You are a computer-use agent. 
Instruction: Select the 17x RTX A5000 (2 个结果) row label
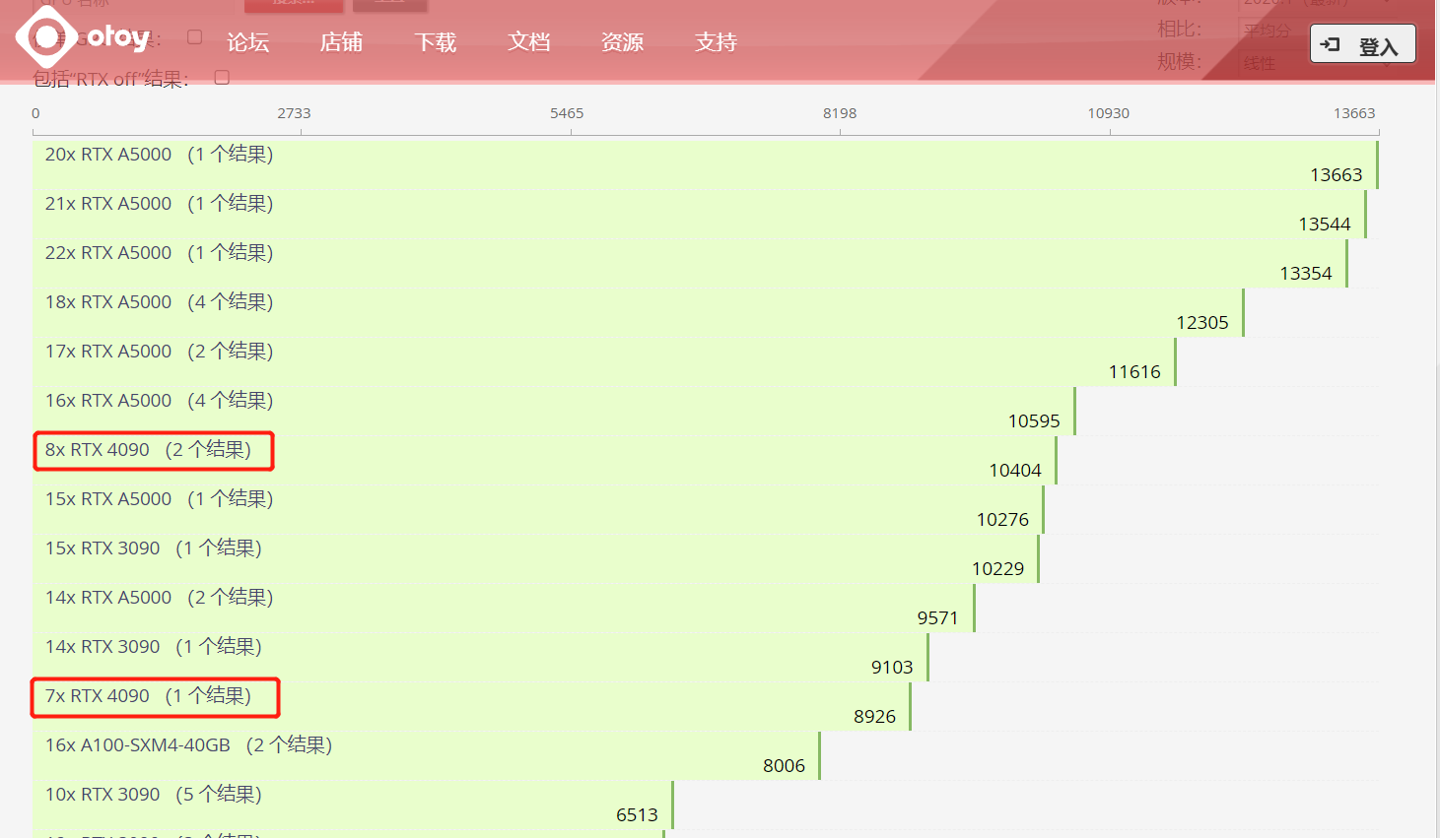coord(159,351)
